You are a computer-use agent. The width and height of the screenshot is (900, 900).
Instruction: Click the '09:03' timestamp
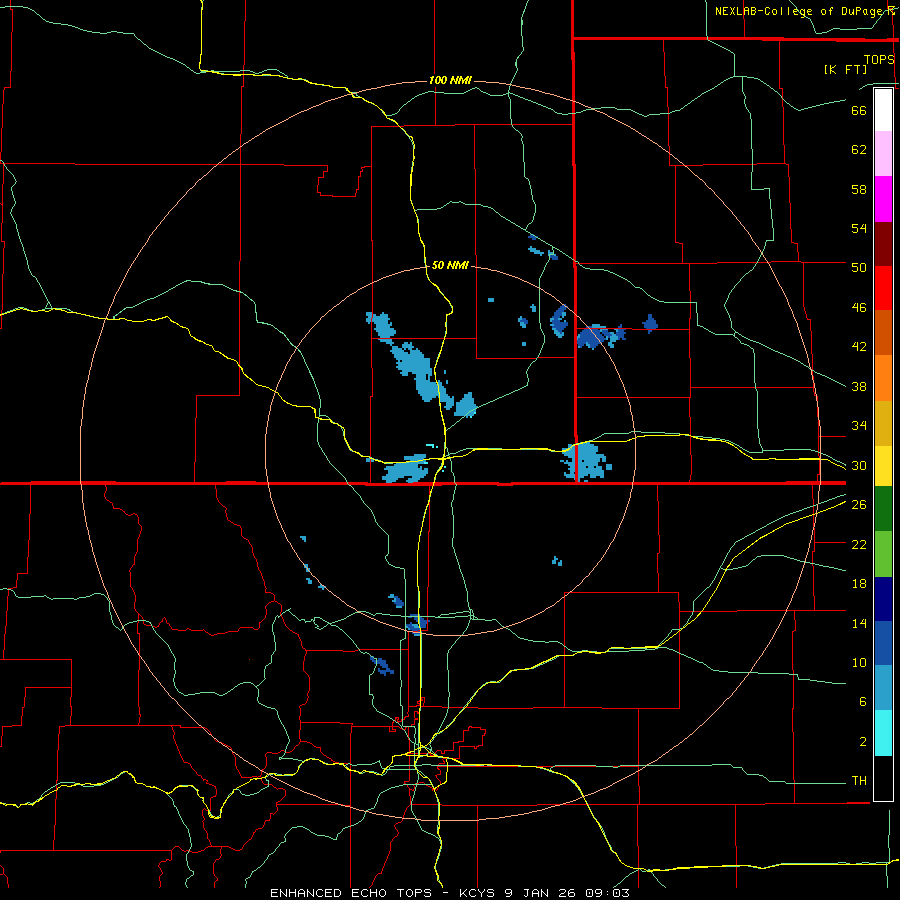607,893
